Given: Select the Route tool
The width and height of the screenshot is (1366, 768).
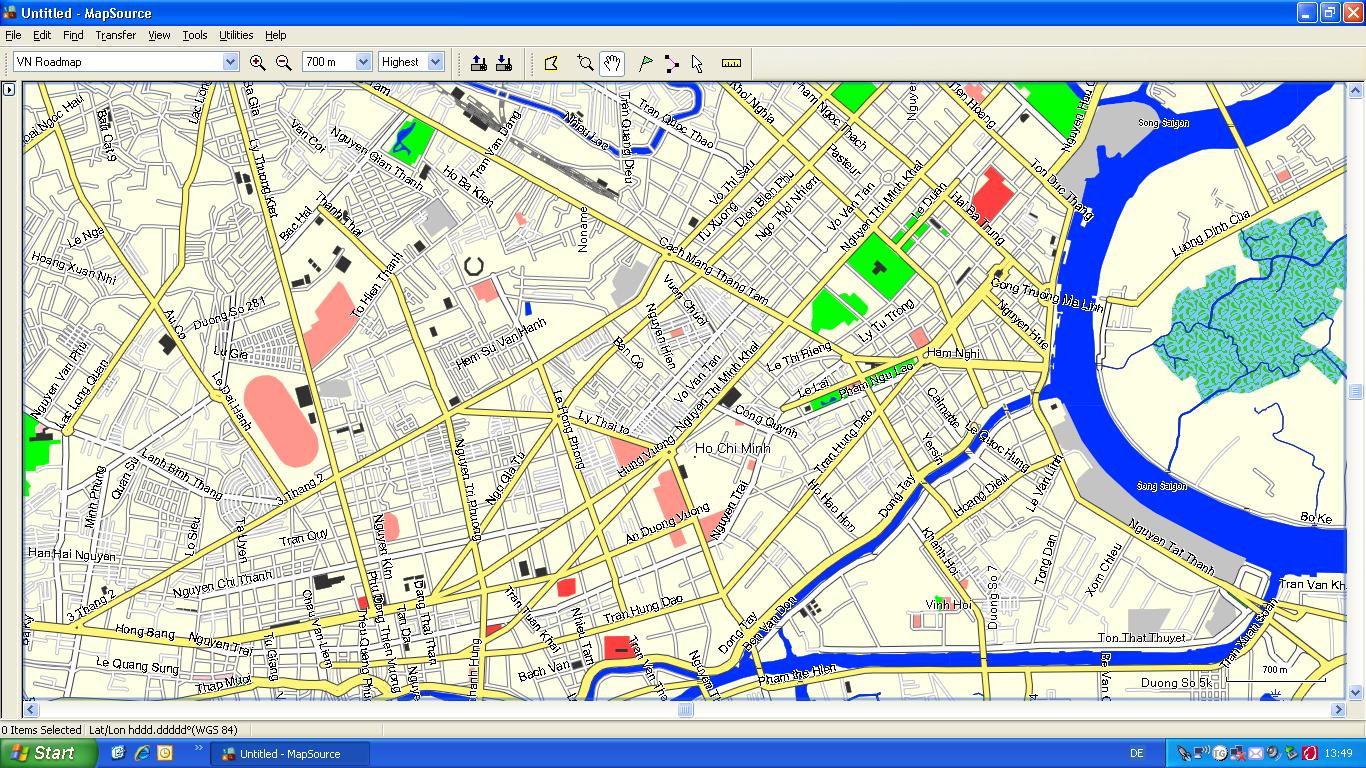Looking at the screenshot, I should point(671,63).
